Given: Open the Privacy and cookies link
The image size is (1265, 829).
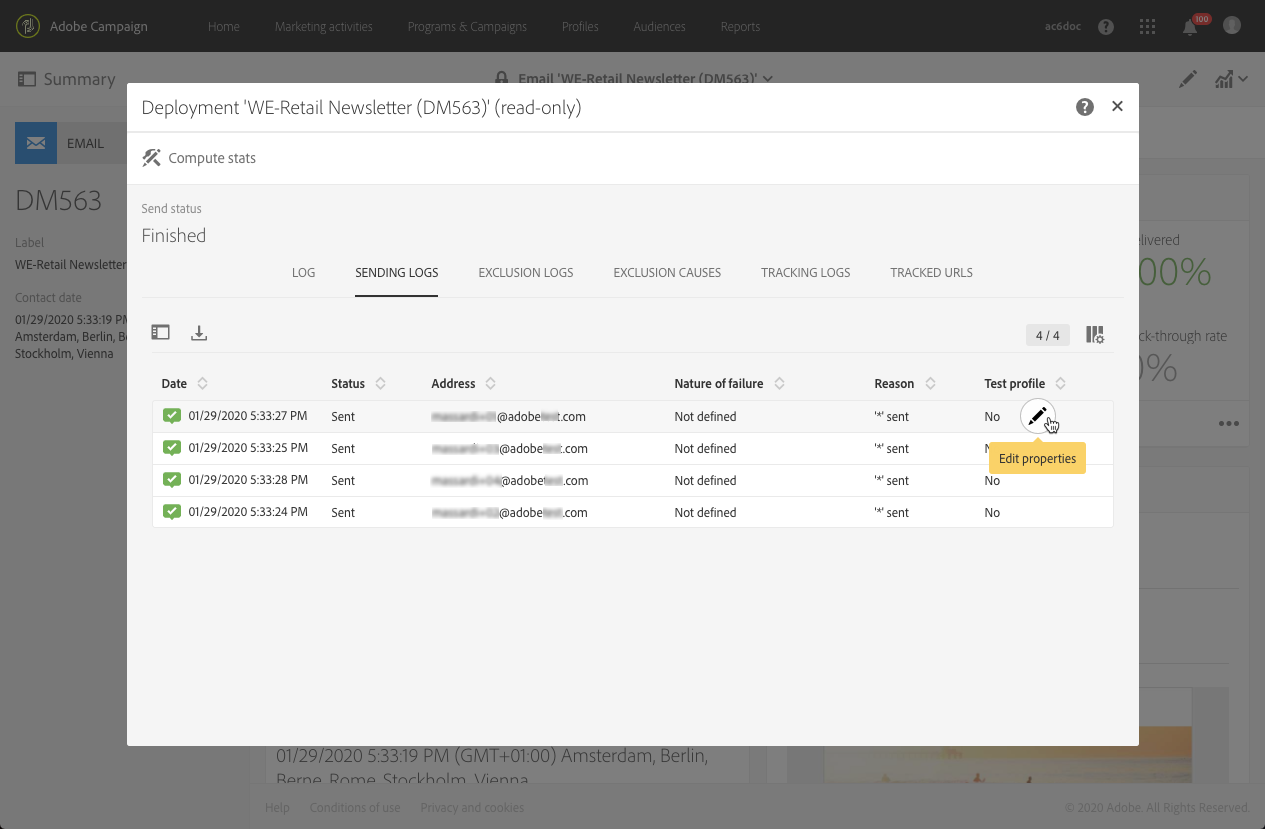Looking at the screenshot, I should coord(472,807).
